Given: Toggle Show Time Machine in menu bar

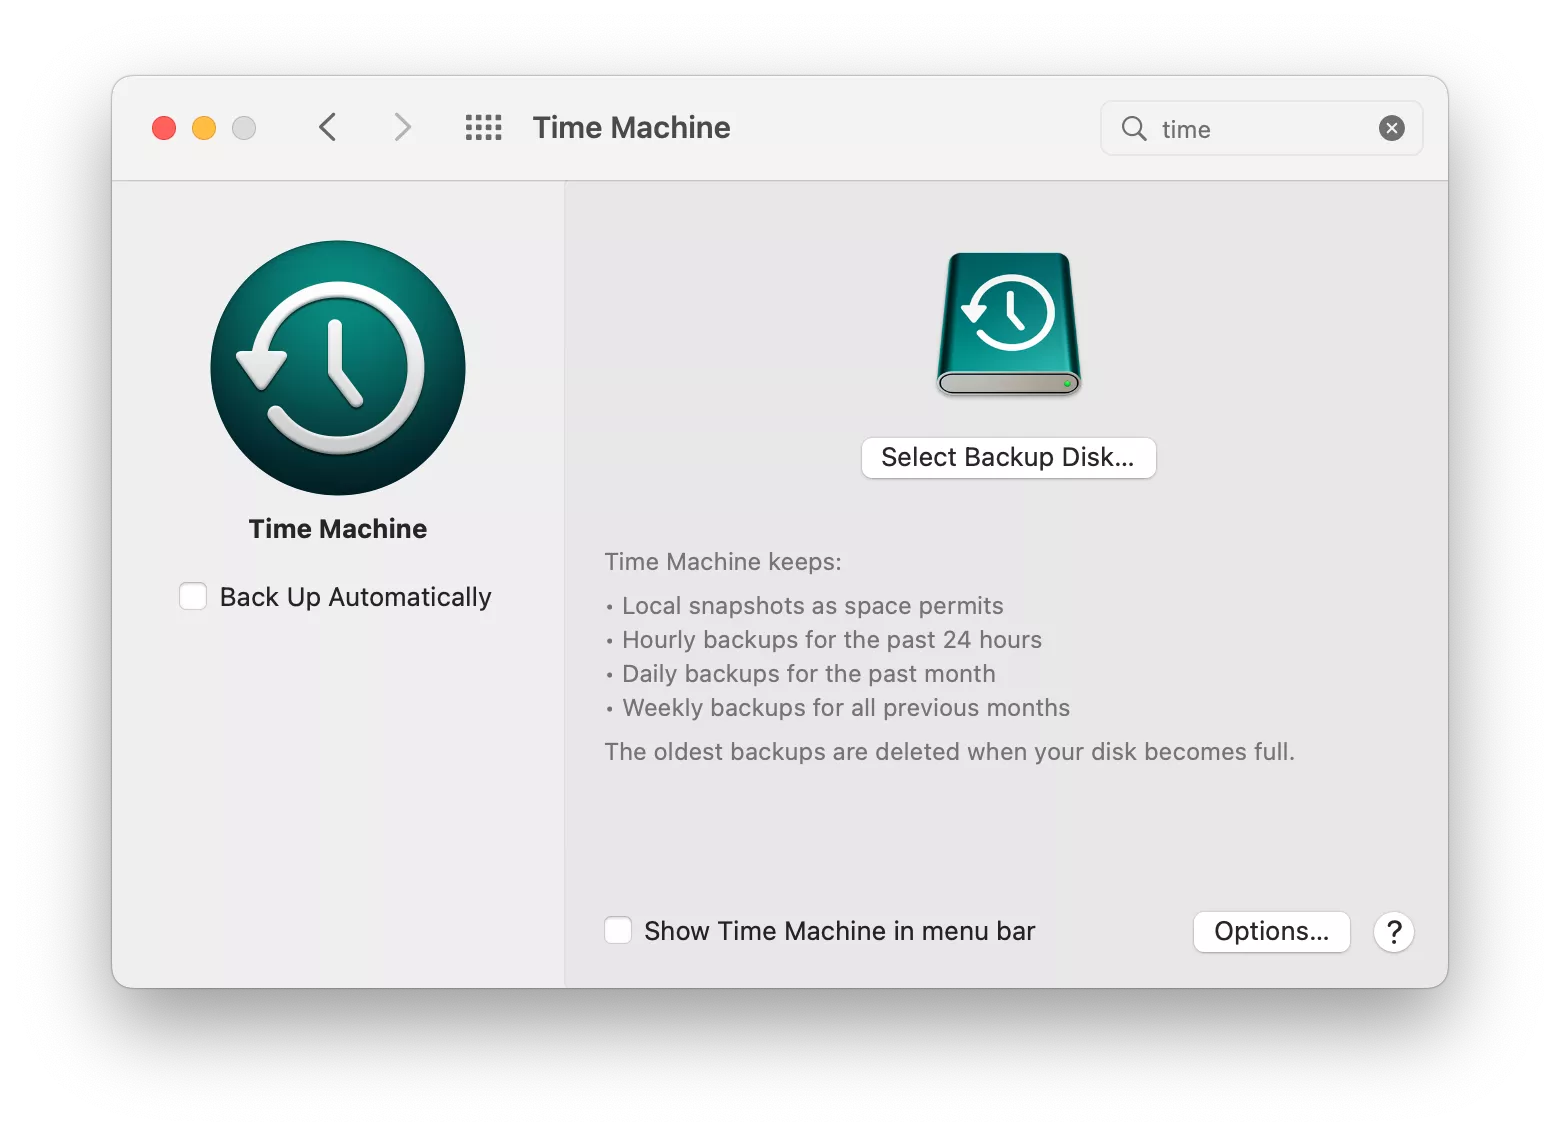Looking at the screenshot, I should [618, 930].
